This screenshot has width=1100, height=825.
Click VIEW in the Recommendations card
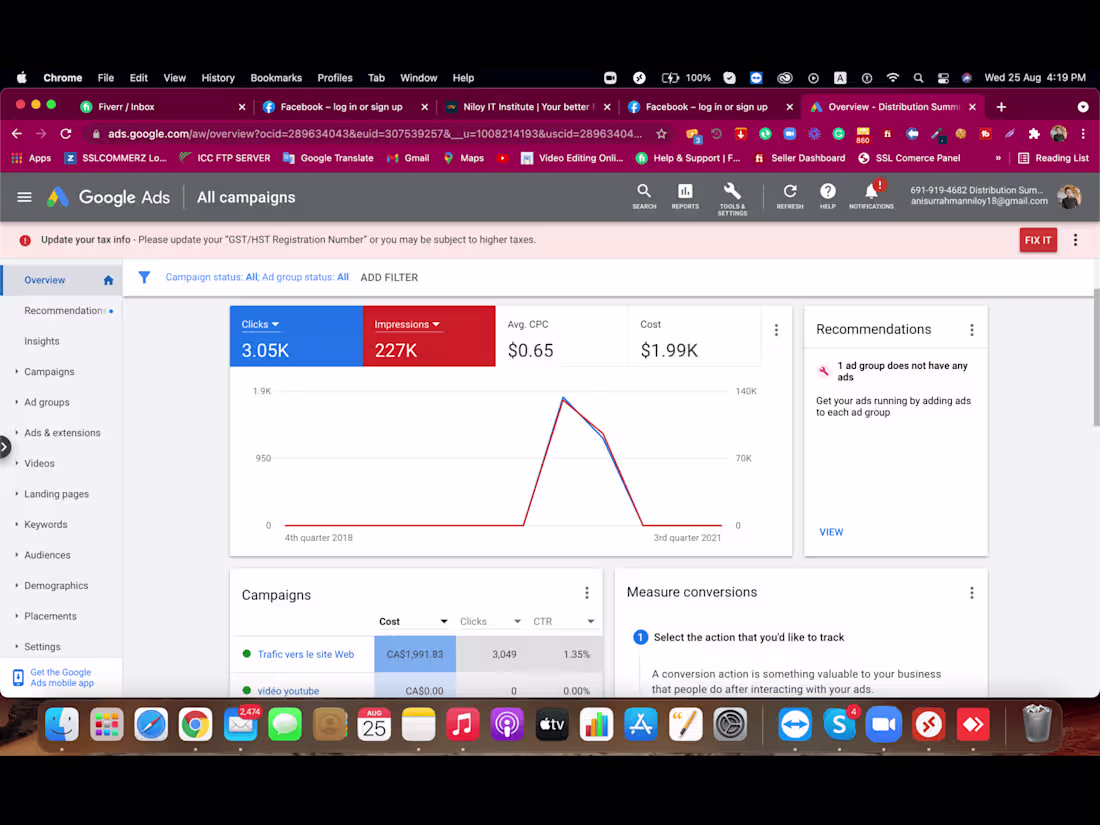tap(831, 531)
